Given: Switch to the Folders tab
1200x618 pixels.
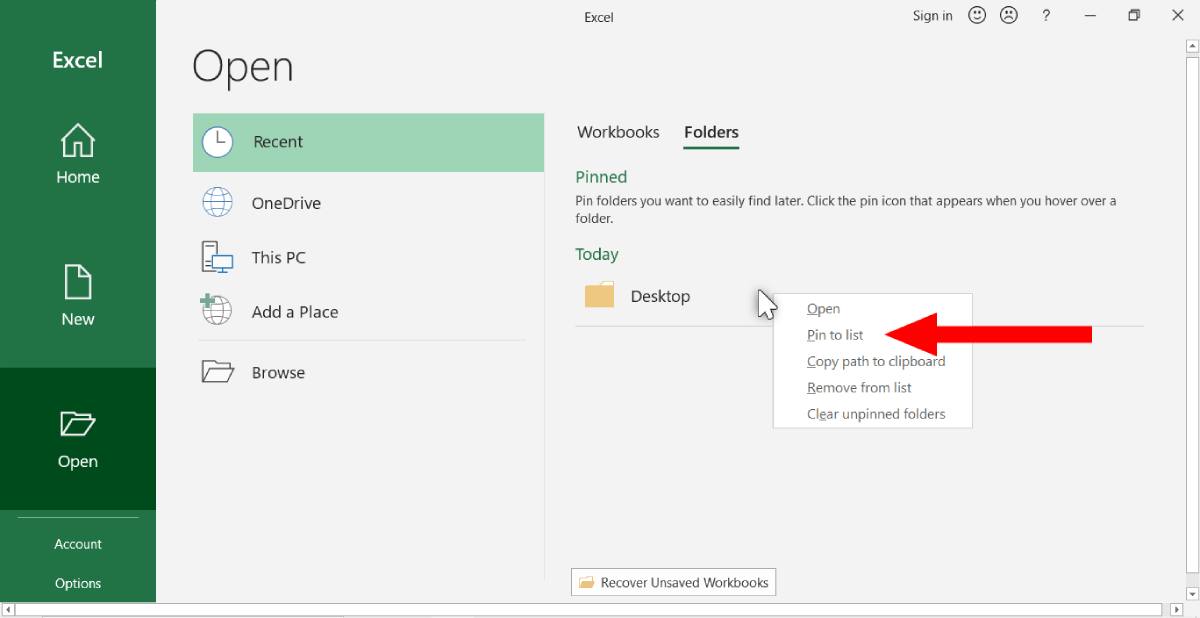Looking at the screenshot, I should [711, 132].
